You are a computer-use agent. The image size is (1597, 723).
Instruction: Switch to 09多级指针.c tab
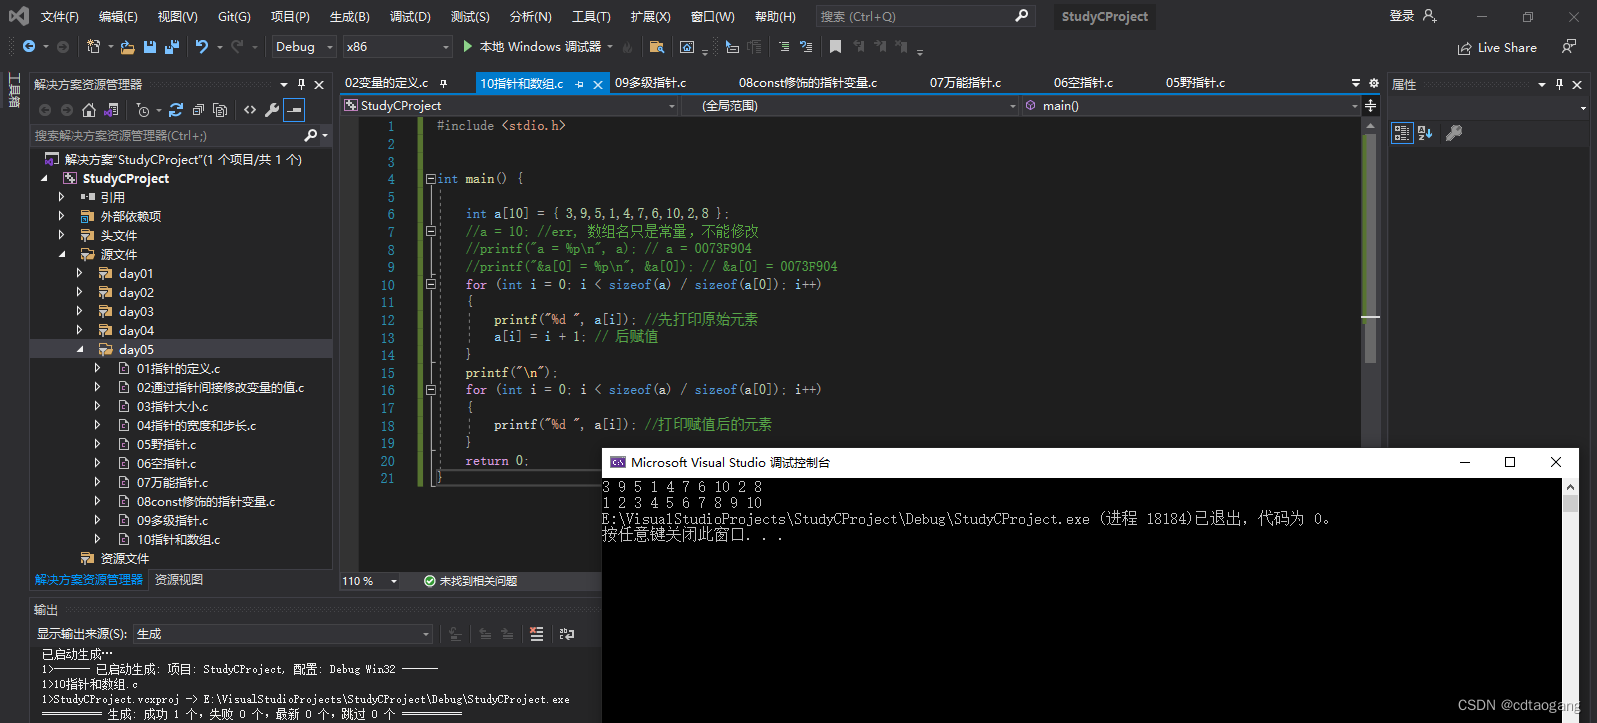pos(651,83)
